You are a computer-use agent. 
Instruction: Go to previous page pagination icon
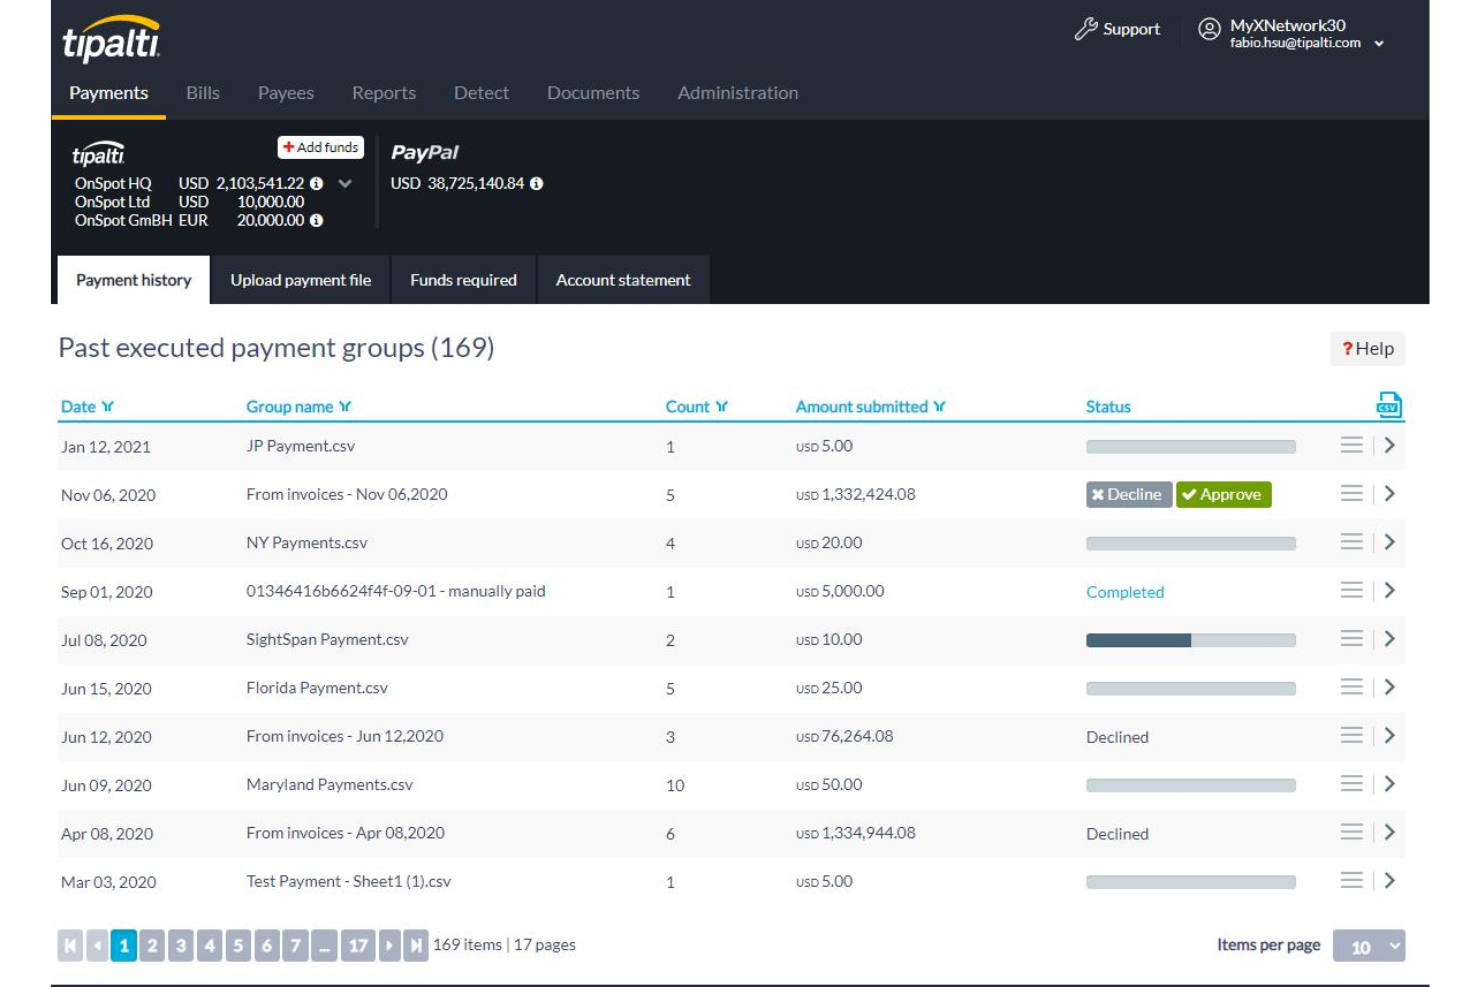click(97, 945)
